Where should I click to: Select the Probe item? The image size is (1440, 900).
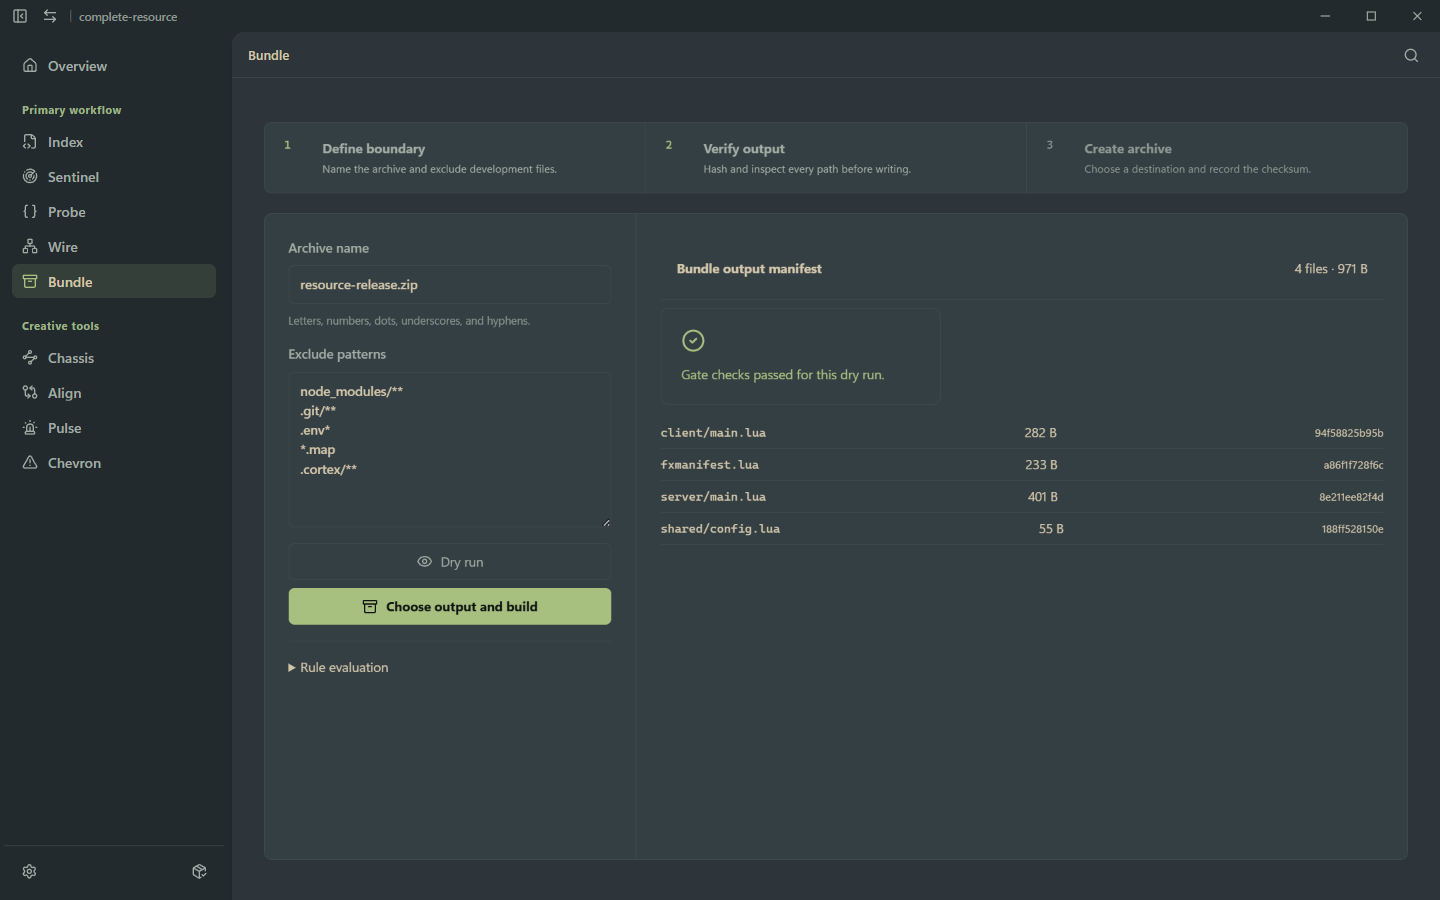pos(114,212)
